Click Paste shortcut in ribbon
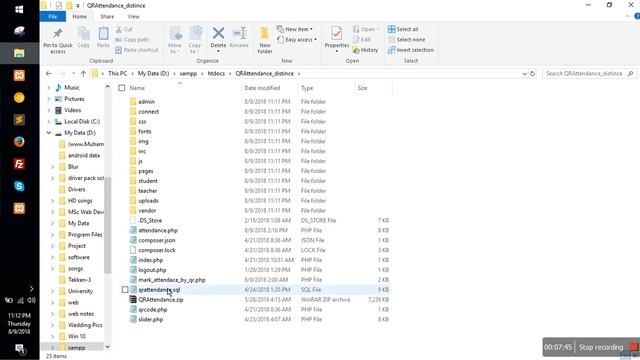Image resolution: width=640 pixels, height=360 pixels. coord(137,50)
